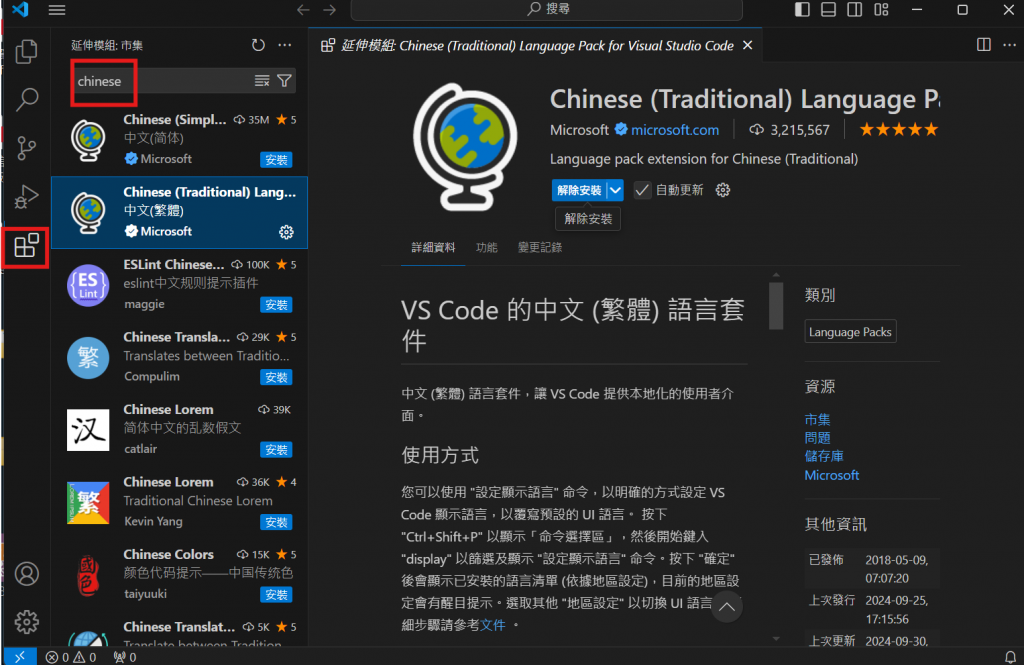The width and height of the screenshot is (1024, 665).
Task: Toggle the primary sidebar layout icon
Action: 802,9
